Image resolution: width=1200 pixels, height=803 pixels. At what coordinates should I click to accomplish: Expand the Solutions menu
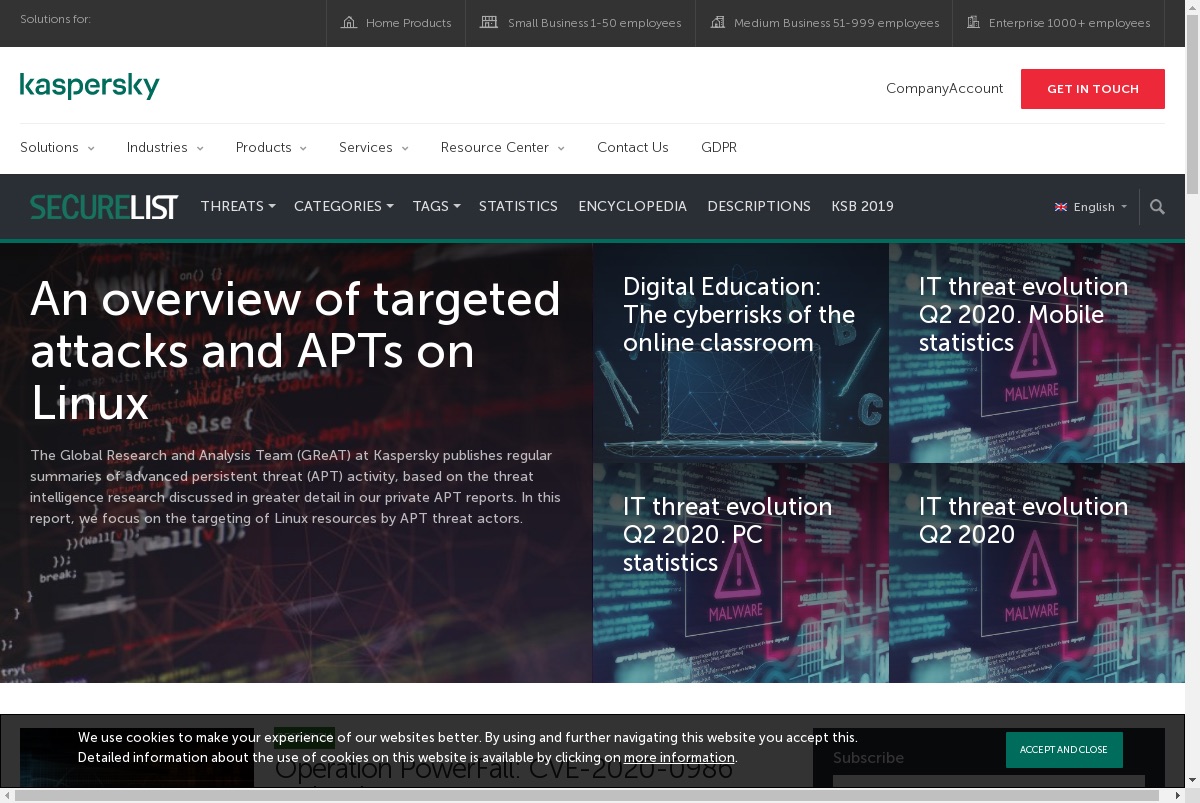pyautogui.click(x=57, y=147)
